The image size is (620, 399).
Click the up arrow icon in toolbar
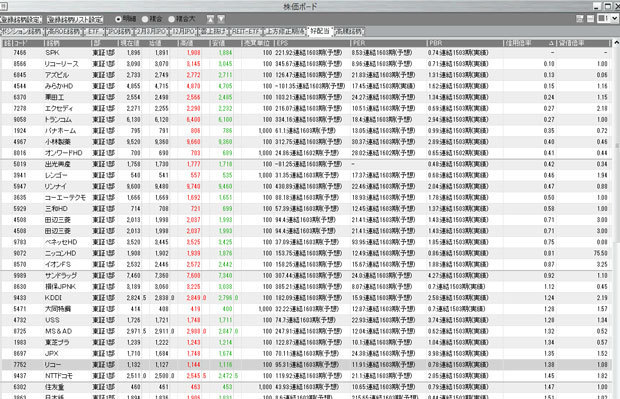[x=211, y=19]
